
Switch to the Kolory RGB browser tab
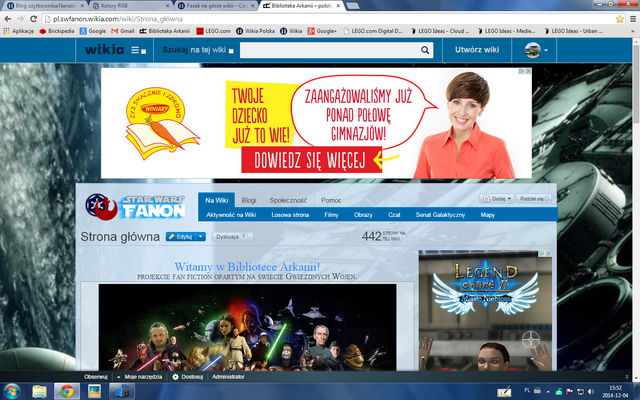(x=131, y=6)
